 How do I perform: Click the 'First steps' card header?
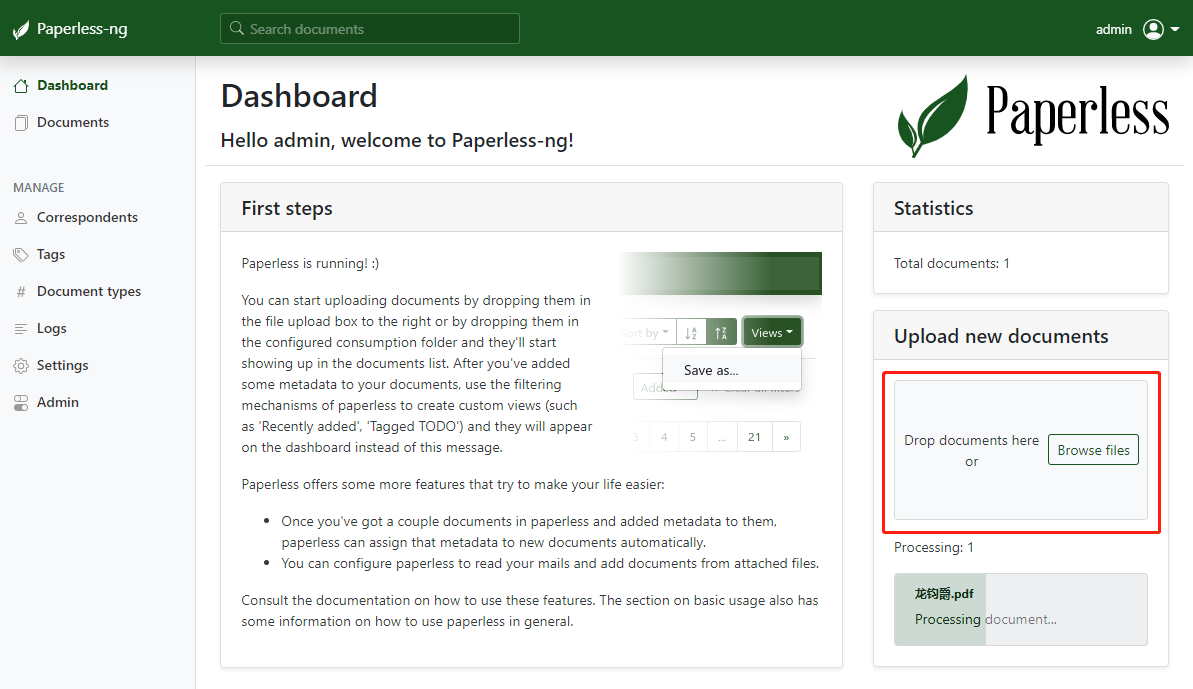(531, 208)
